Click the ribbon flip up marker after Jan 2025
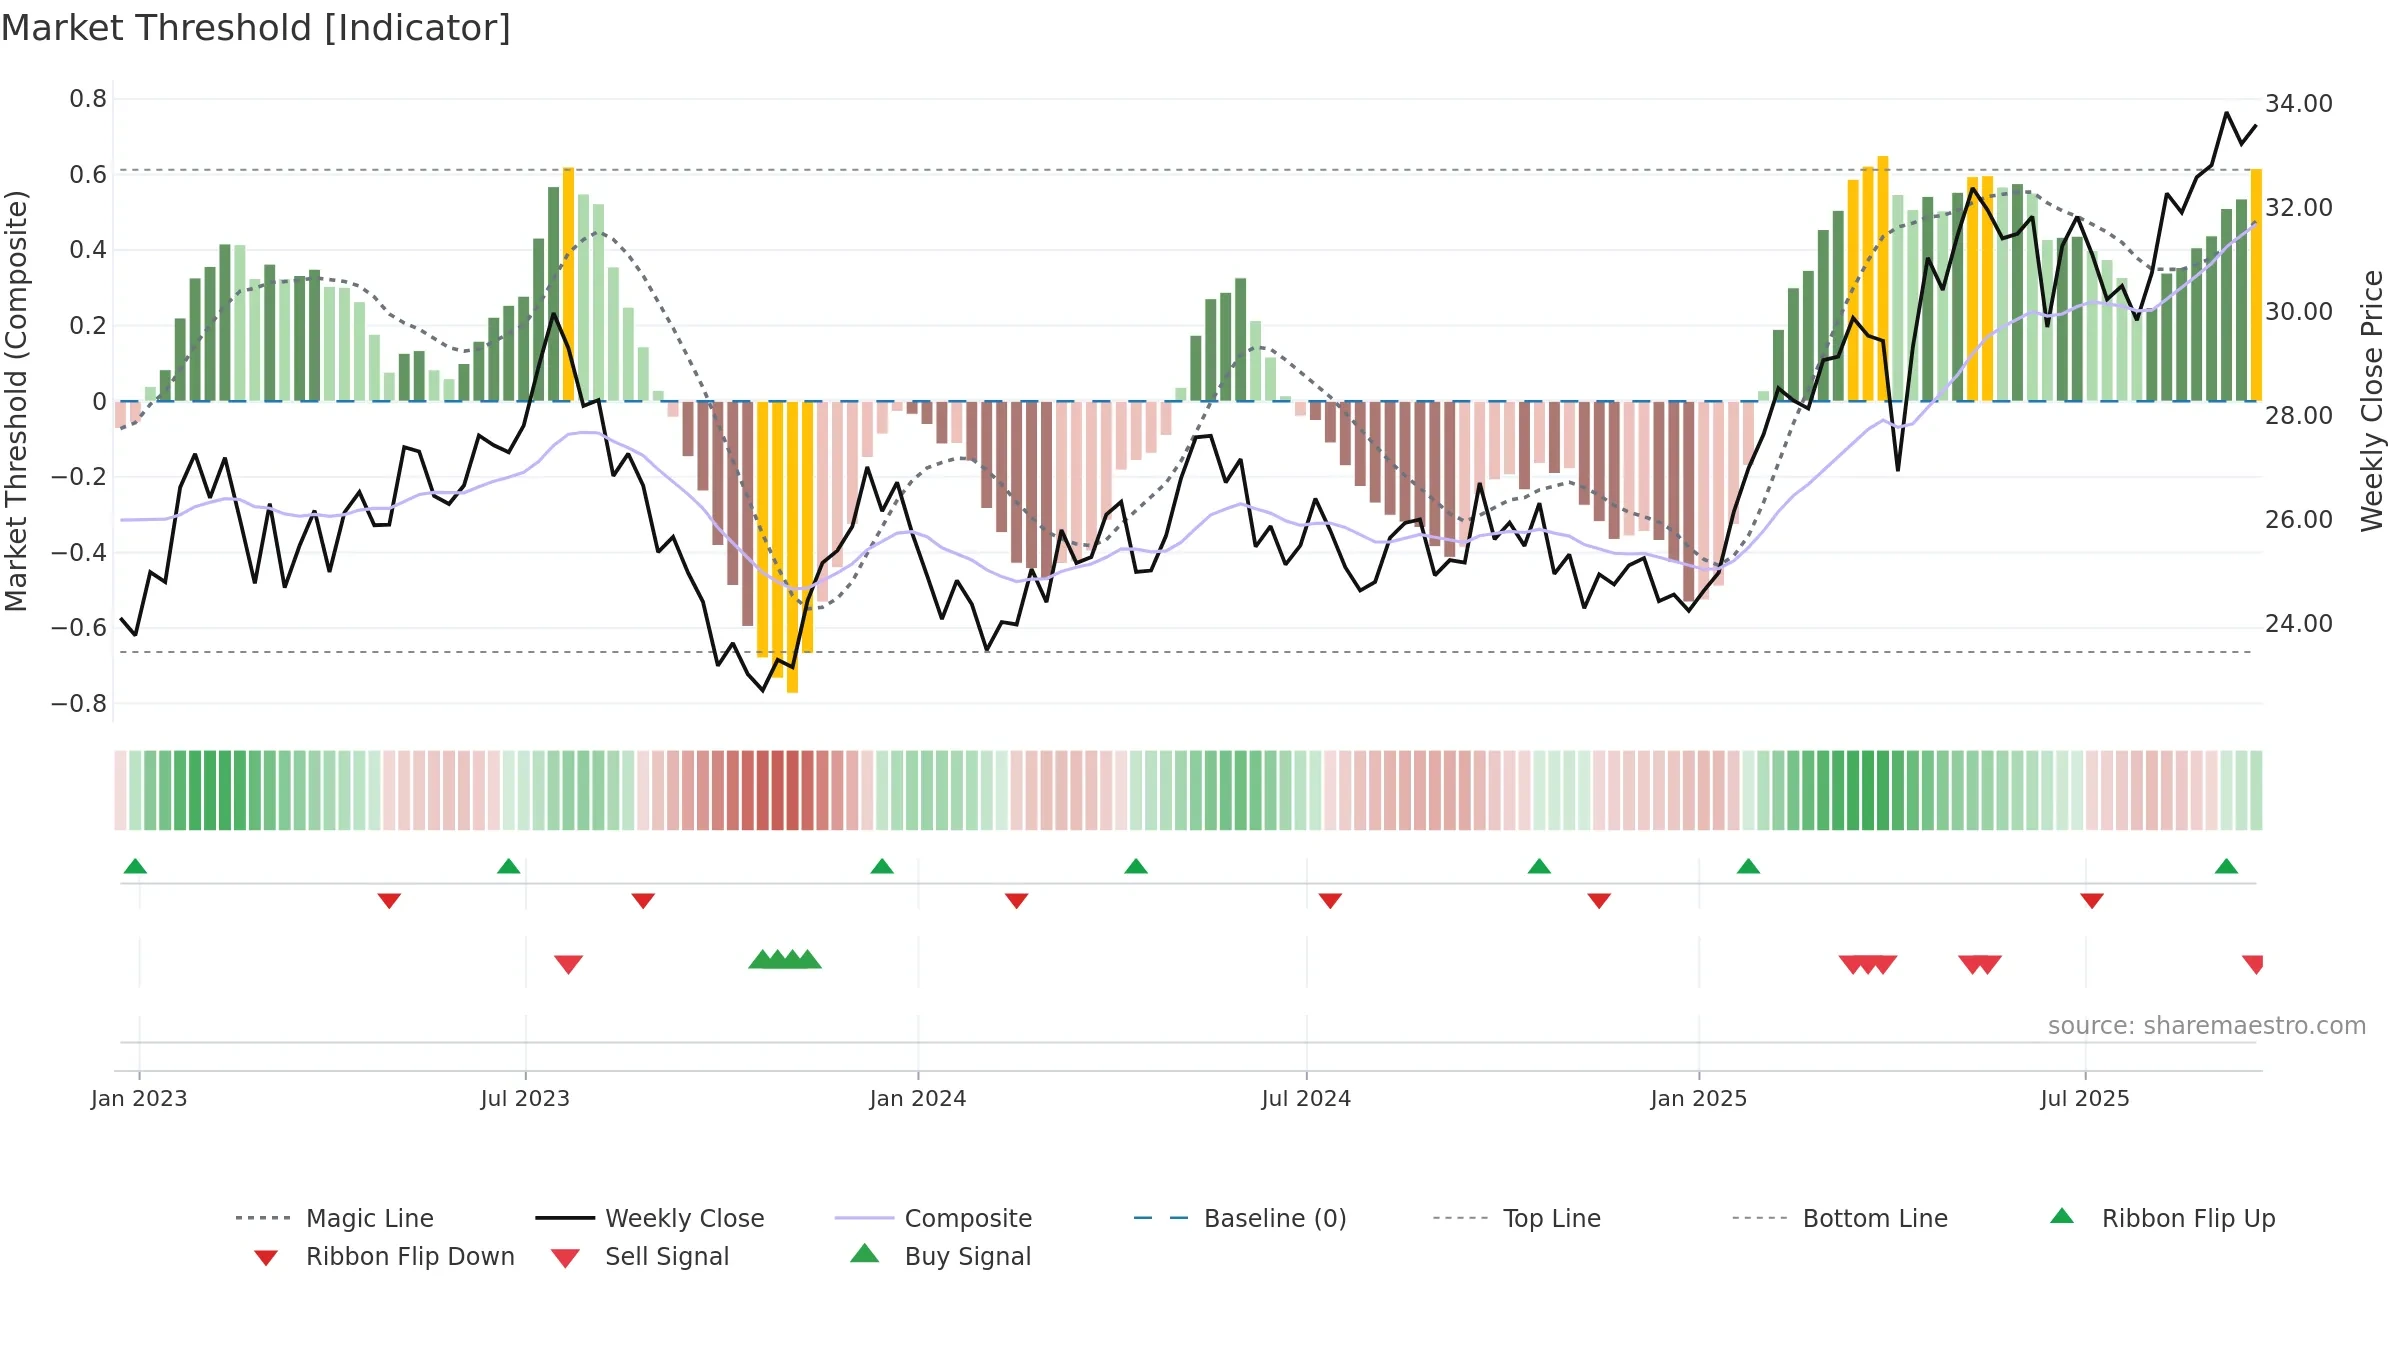This screenshot has height=1350, width=2400. coord(1748,866)
